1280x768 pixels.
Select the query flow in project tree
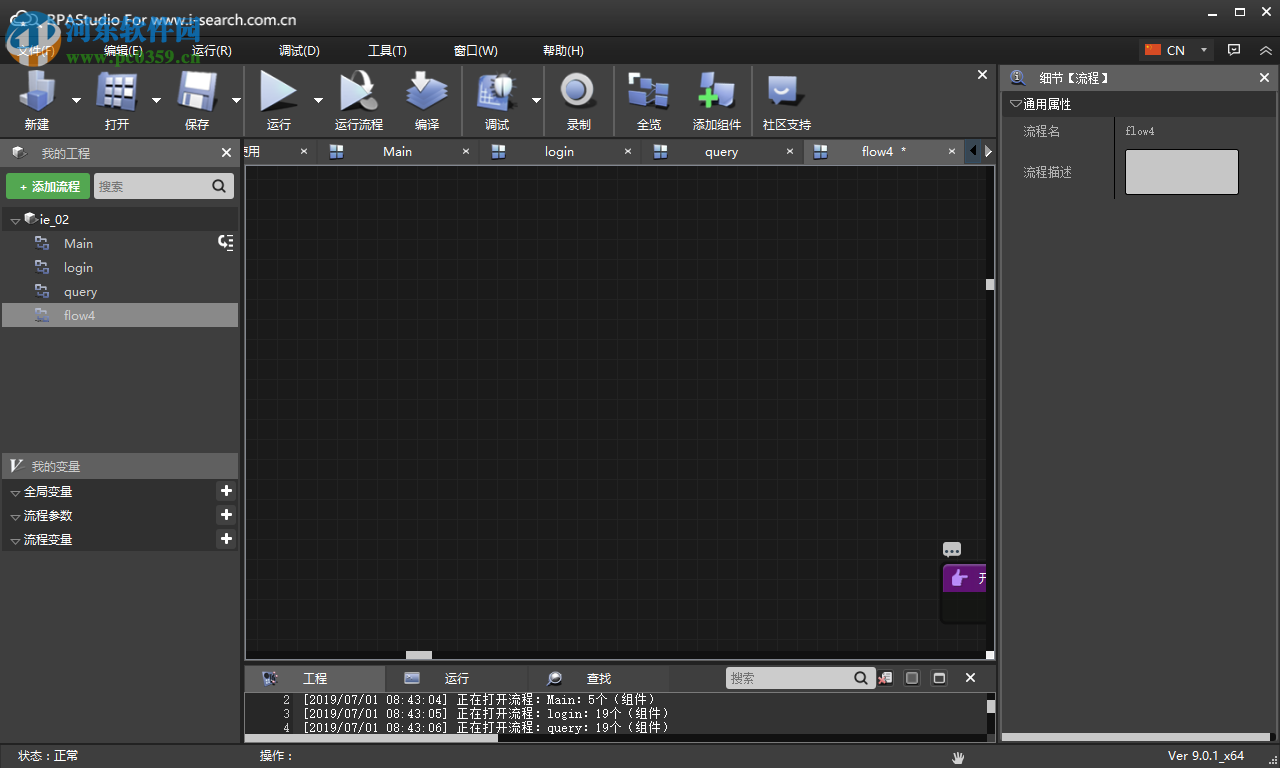(80, 292)
